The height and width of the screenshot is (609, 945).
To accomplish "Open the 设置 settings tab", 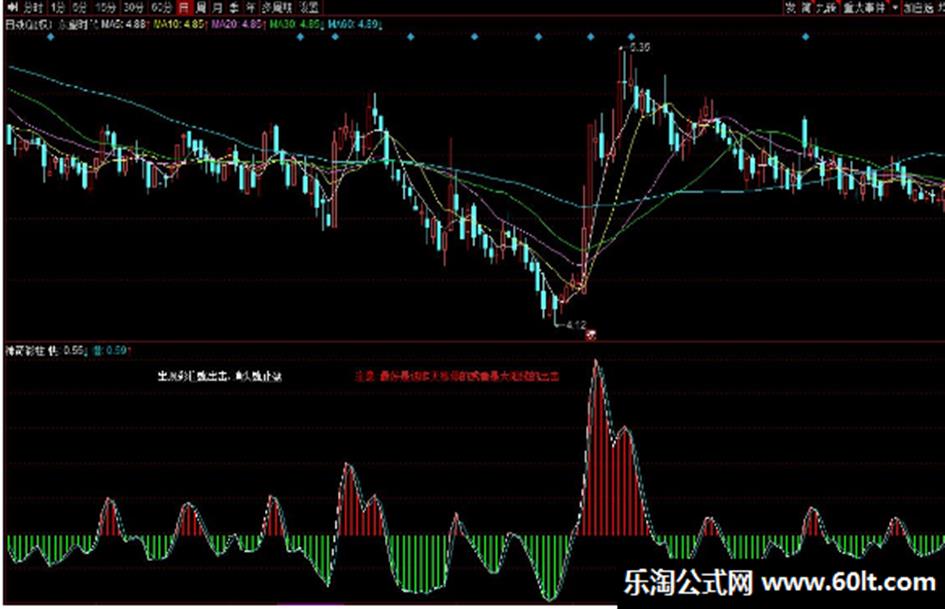I will point(310,7).
